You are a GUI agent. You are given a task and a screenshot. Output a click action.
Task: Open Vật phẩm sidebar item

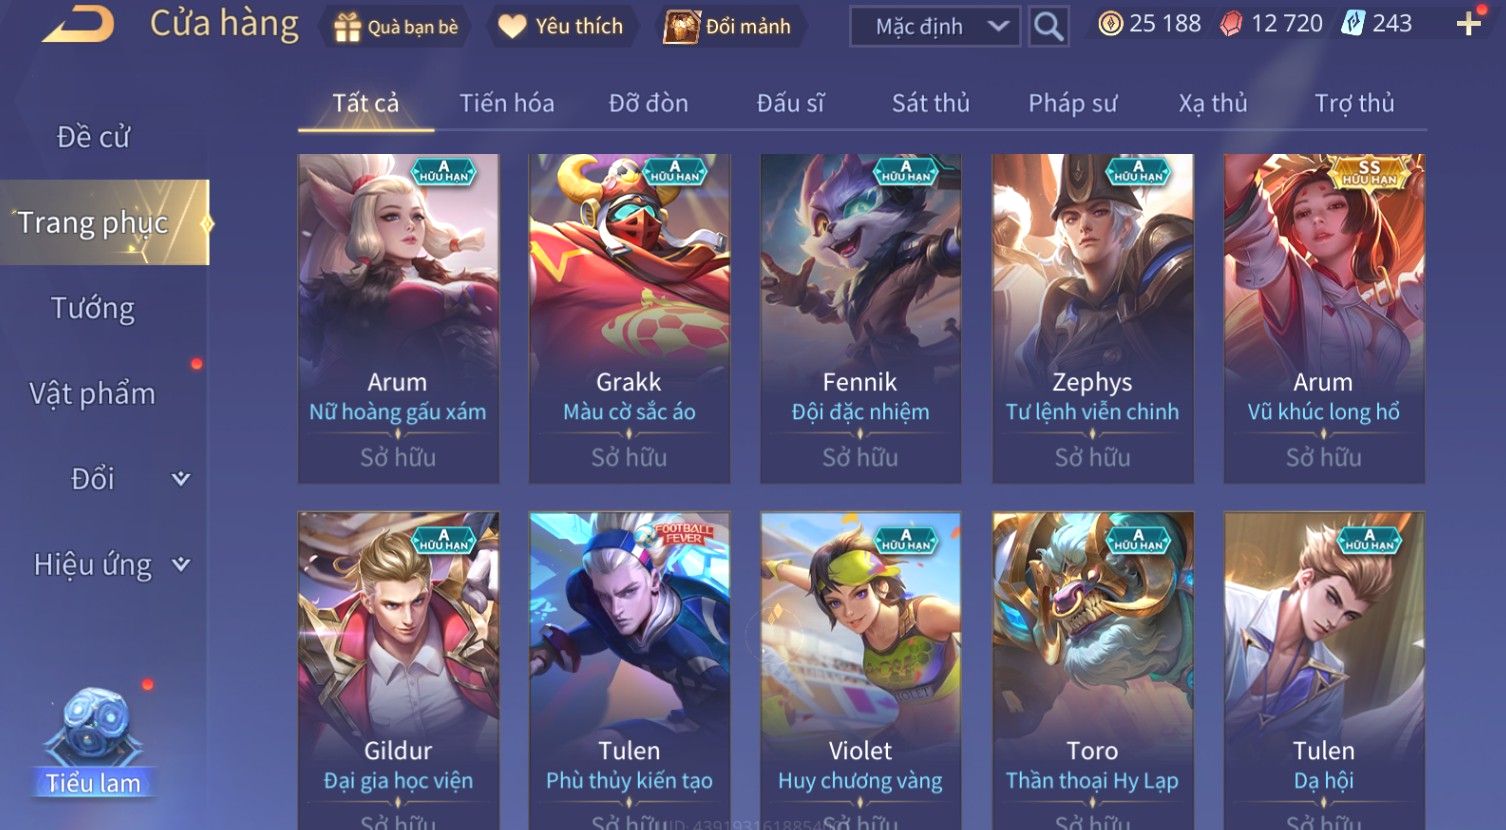(92, 393)
